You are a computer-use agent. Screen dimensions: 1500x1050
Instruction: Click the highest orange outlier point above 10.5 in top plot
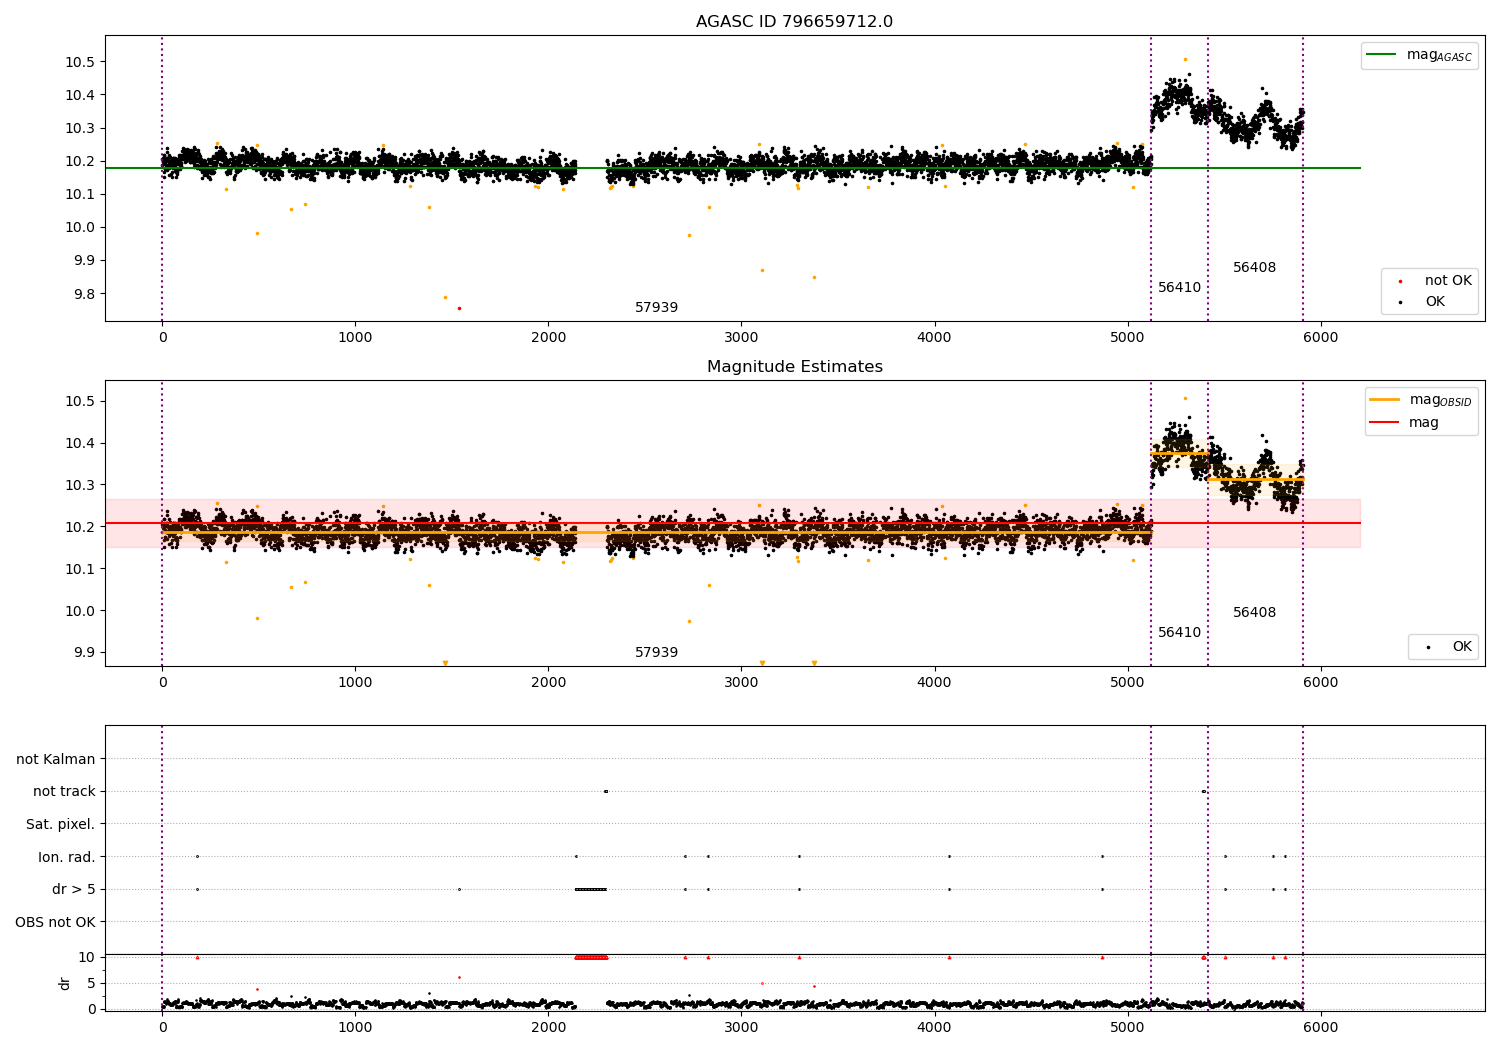(x=1185, y=59)
